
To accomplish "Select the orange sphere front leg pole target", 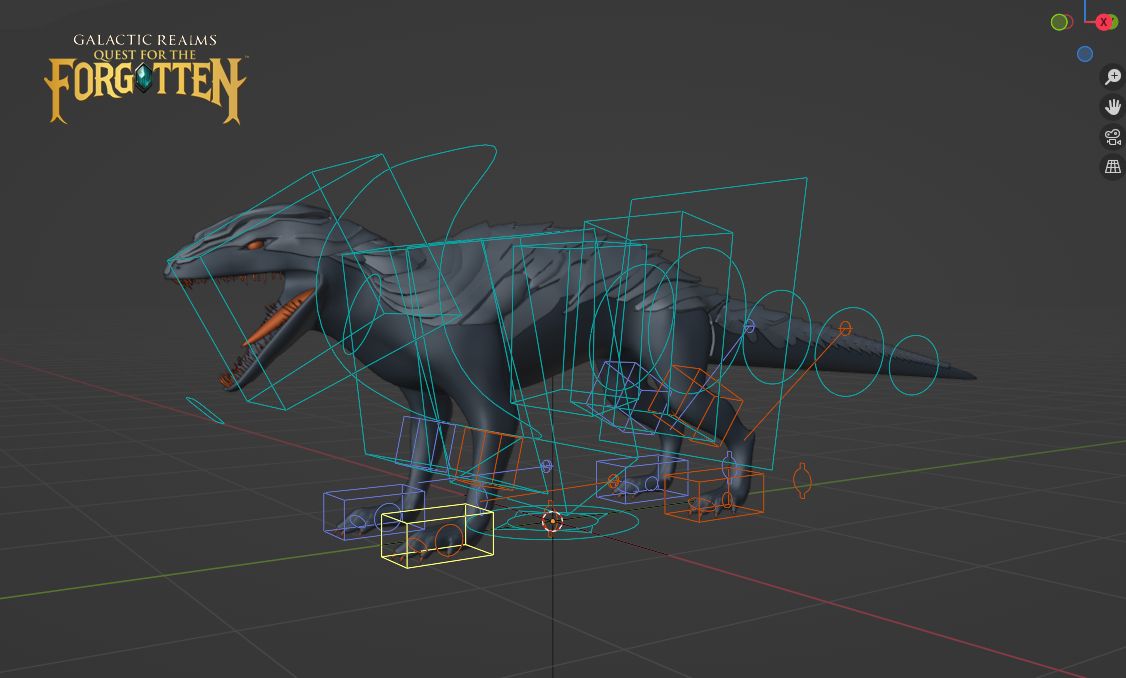I will tap(613, 481).
